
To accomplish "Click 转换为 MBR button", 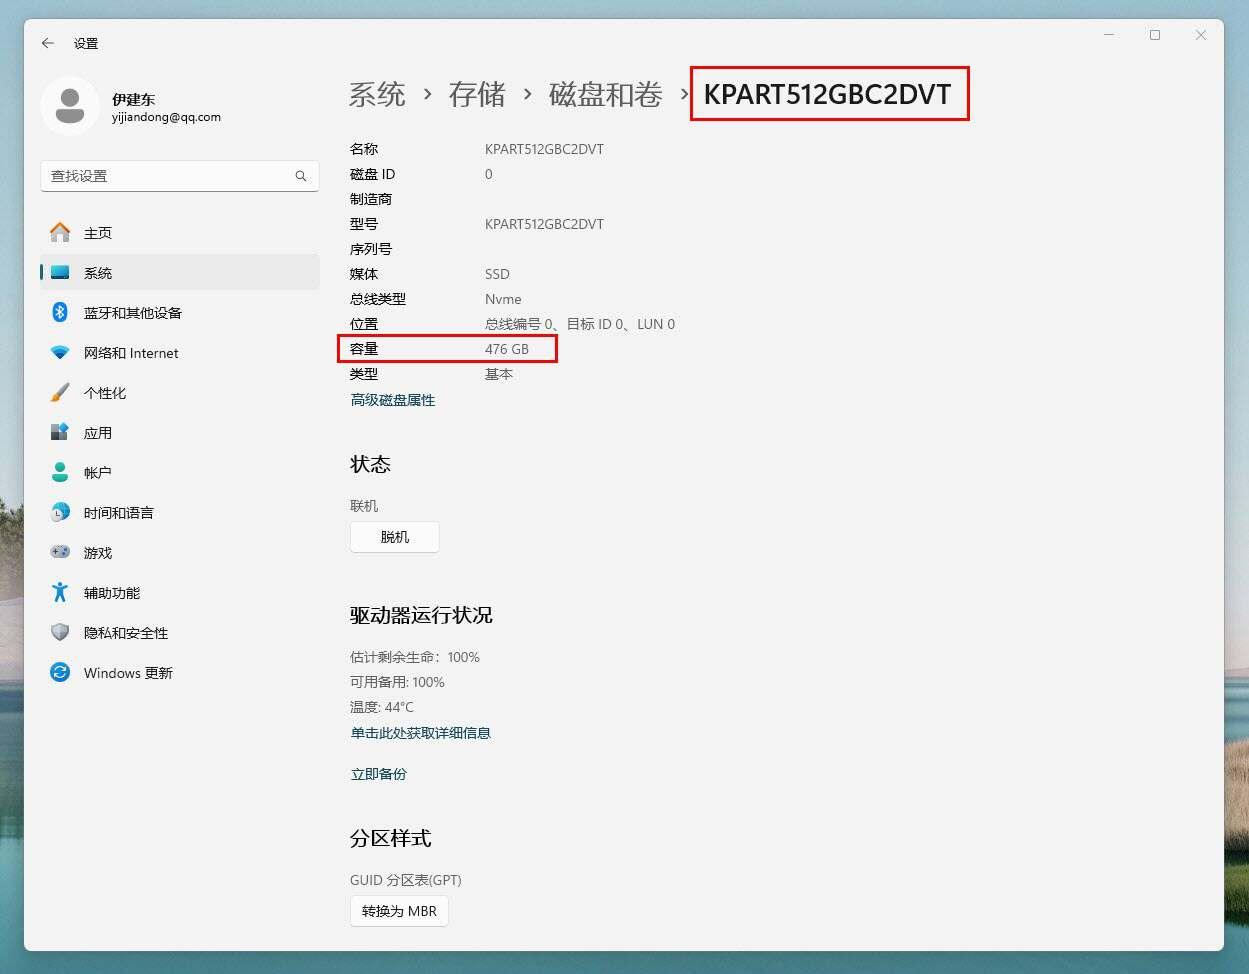I will point(398,911).
